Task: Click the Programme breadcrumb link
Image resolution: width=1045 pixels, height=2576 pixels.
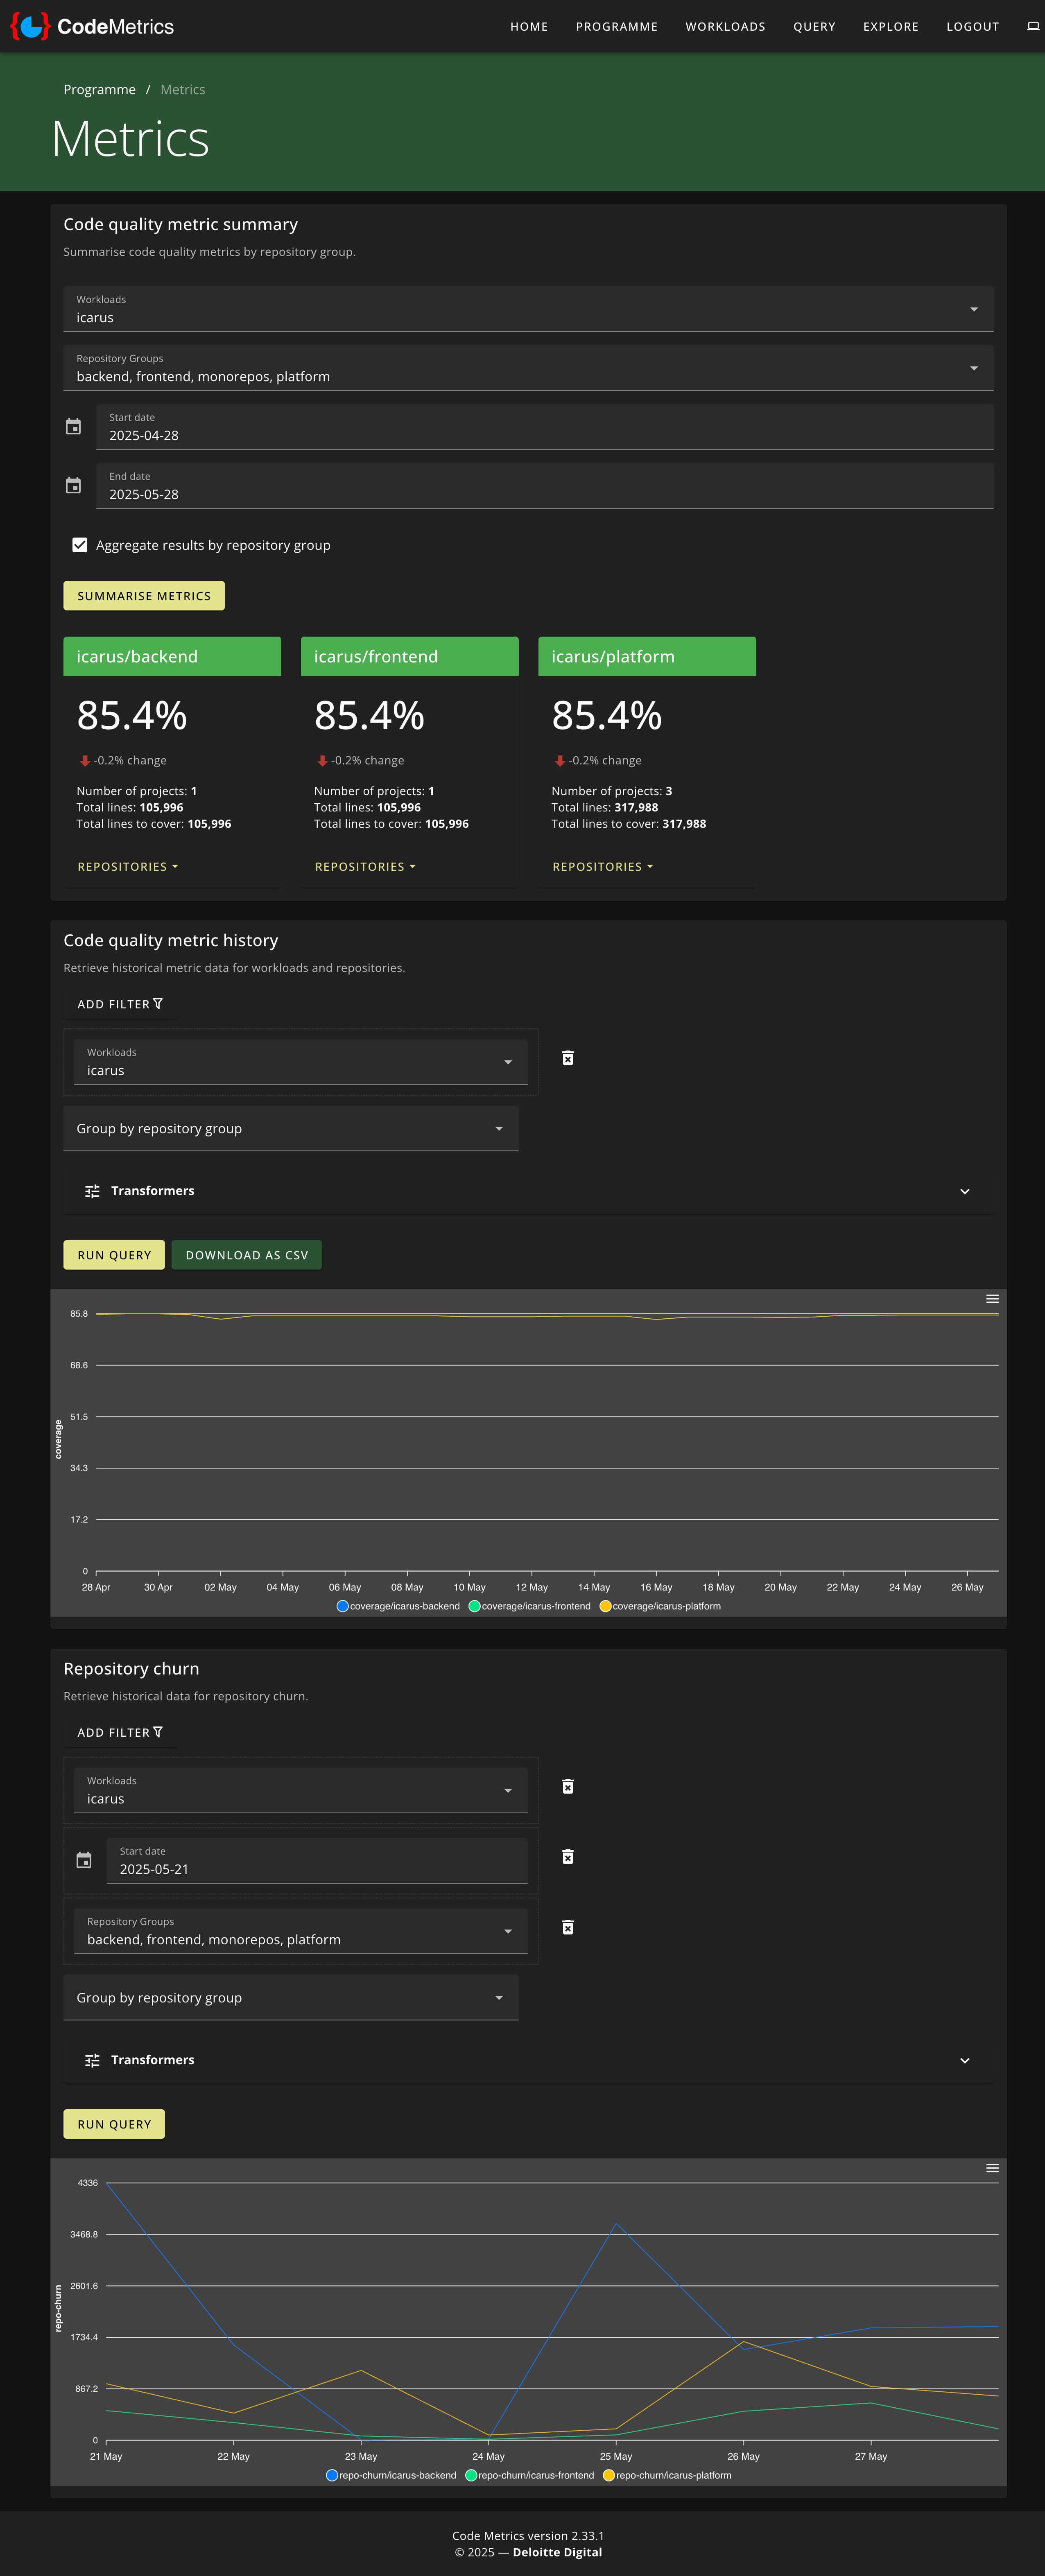Action: tap(99, 90)
